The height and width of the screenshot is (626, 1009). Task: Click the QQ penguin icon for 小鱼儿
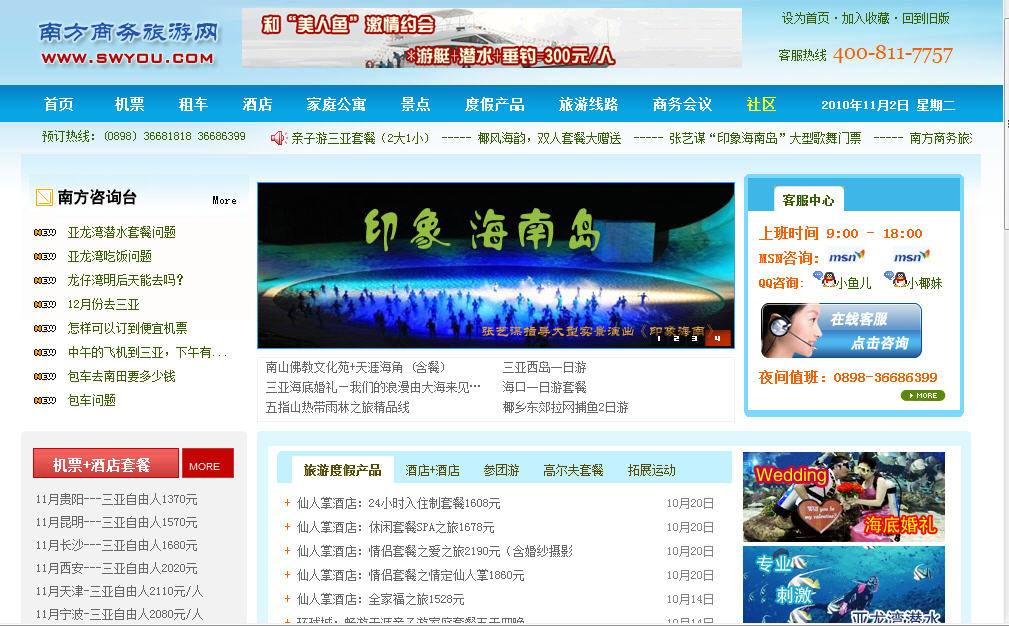point(828,281)
